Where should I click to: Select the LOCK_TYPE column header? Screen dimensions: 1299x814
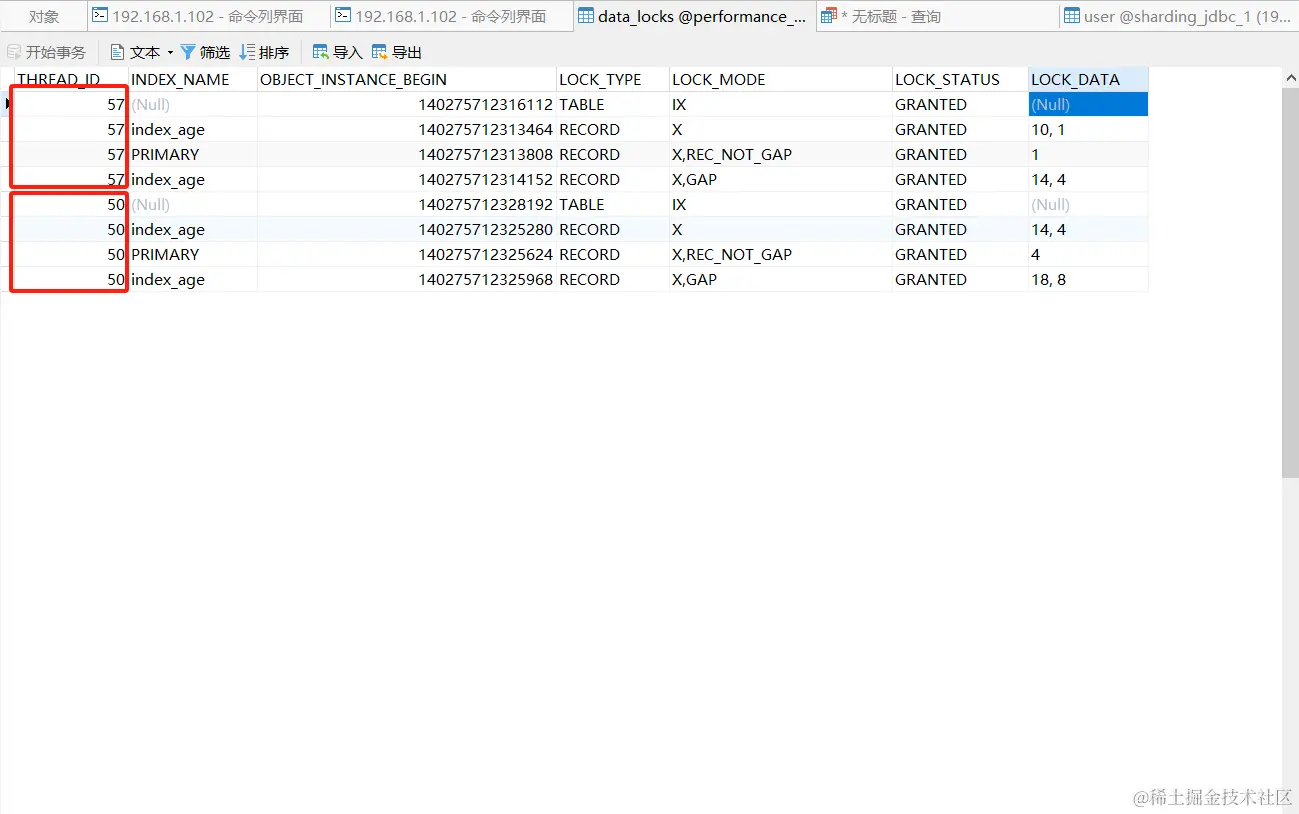point(613,80)
